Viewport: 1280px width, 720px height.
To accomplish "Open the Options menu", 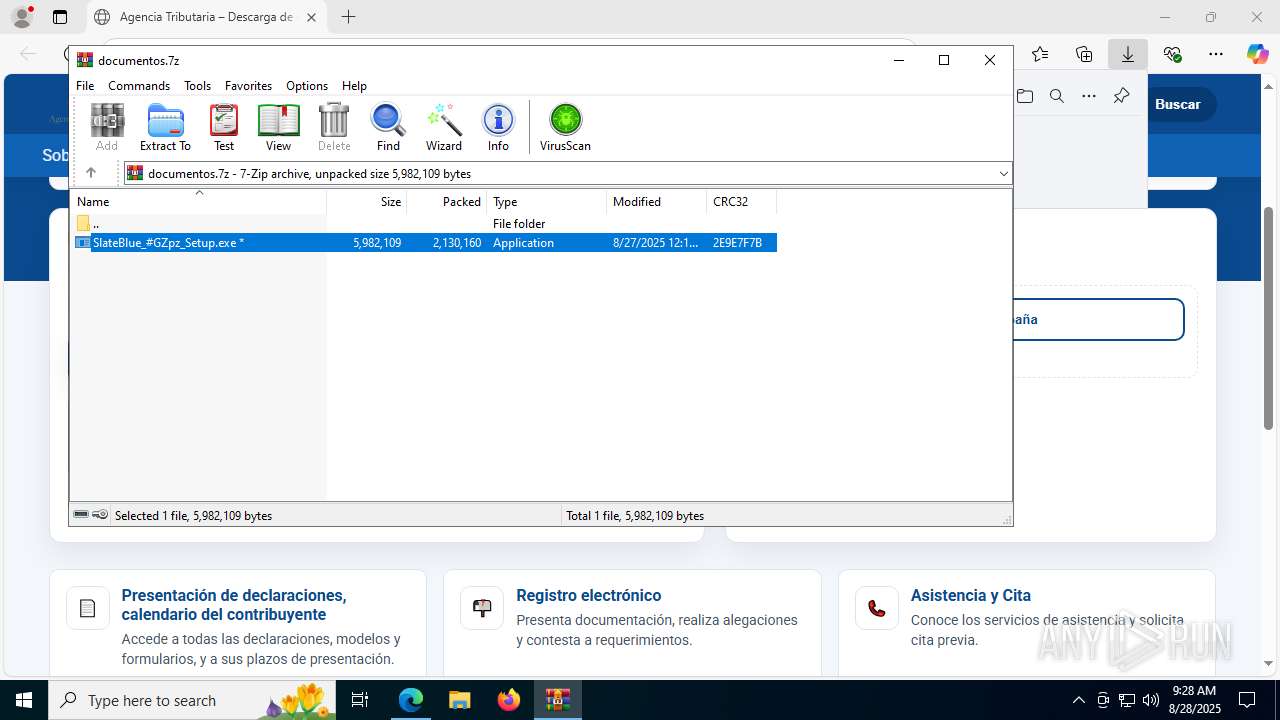I will (307, 86).
